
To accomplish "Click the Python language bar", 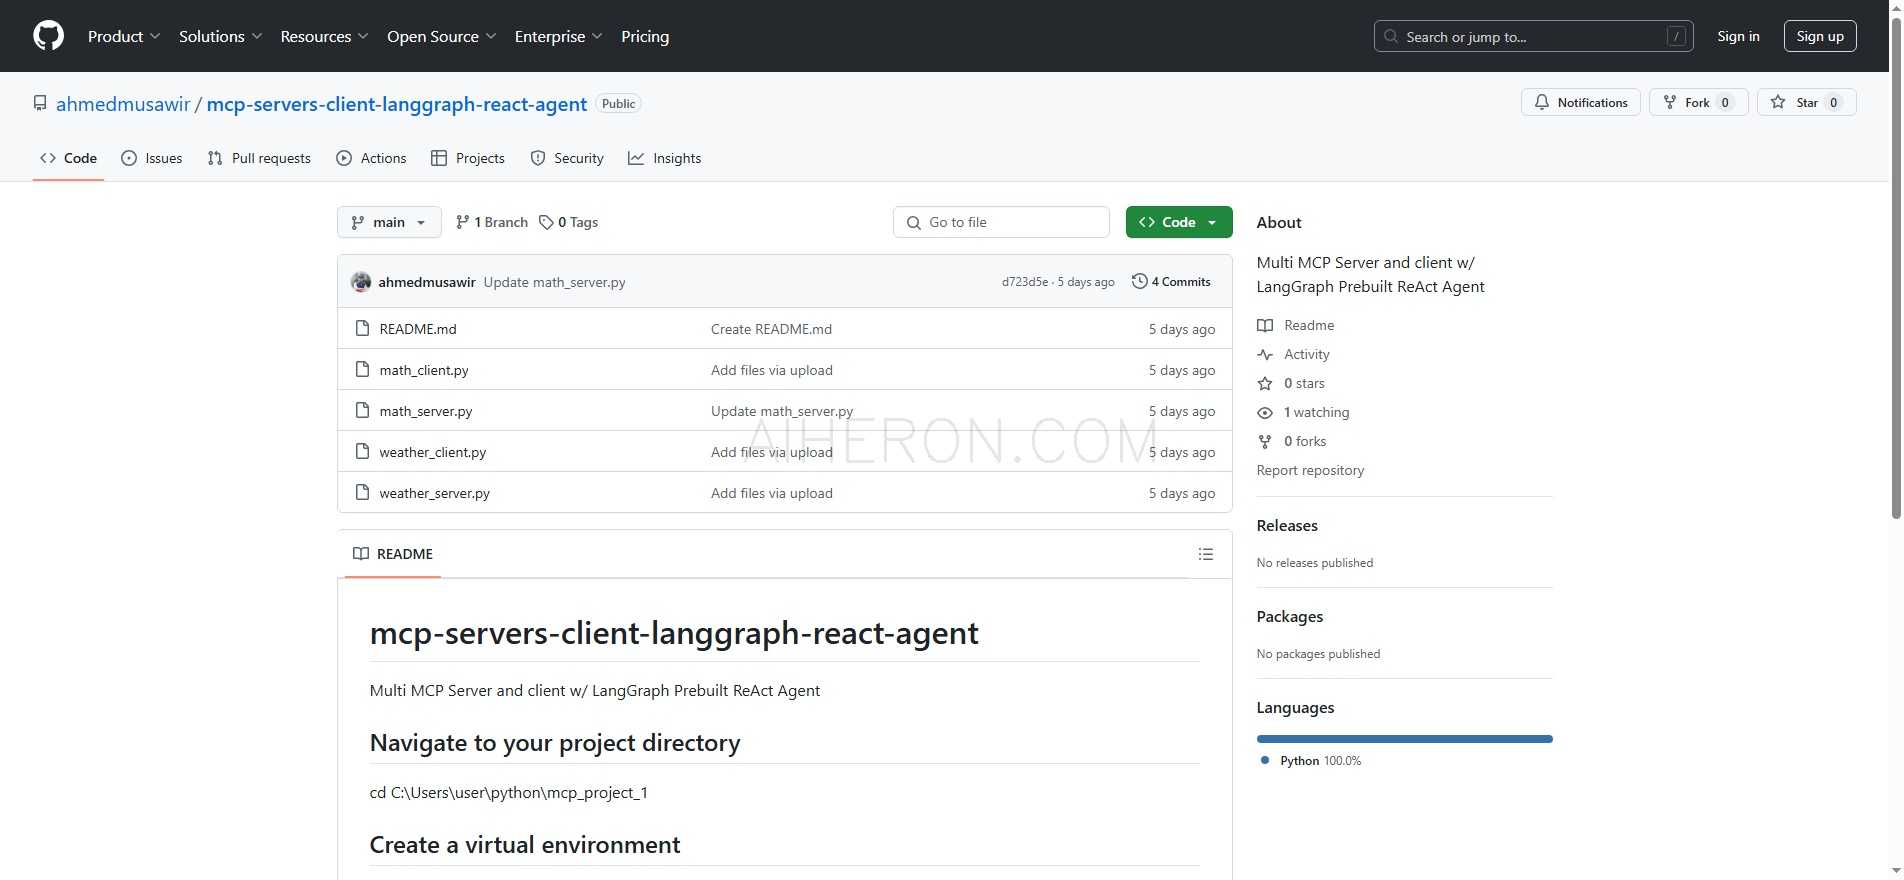I will coord(1405,739).
